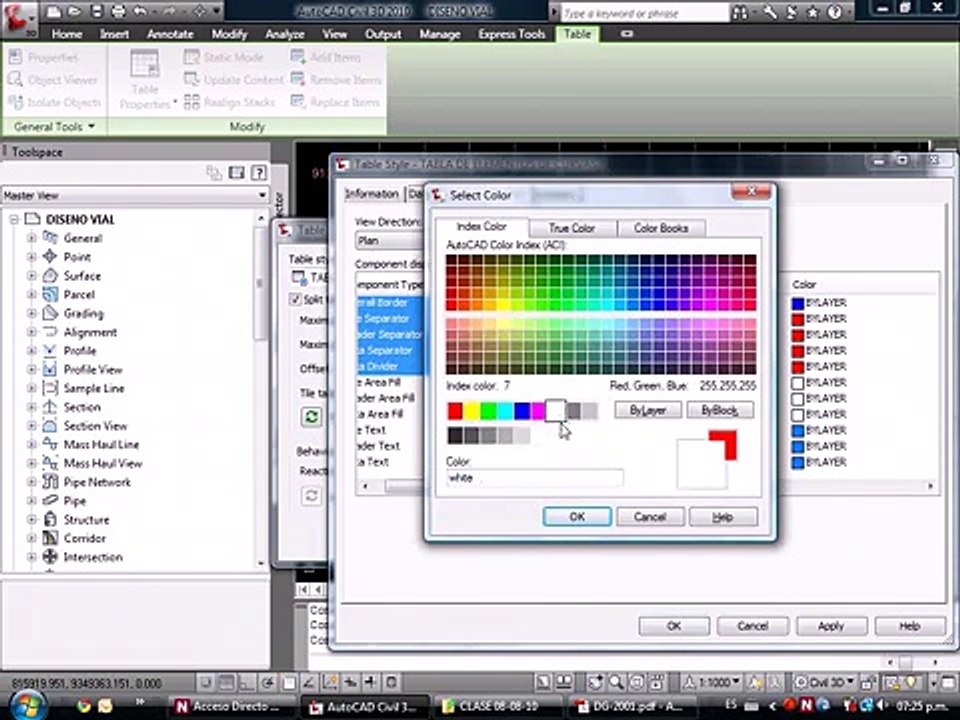Click the Realign Stacks ribbon icon
Image resolution: width=960 pixels, height=720 pixels.
click(x=192, y=102)
